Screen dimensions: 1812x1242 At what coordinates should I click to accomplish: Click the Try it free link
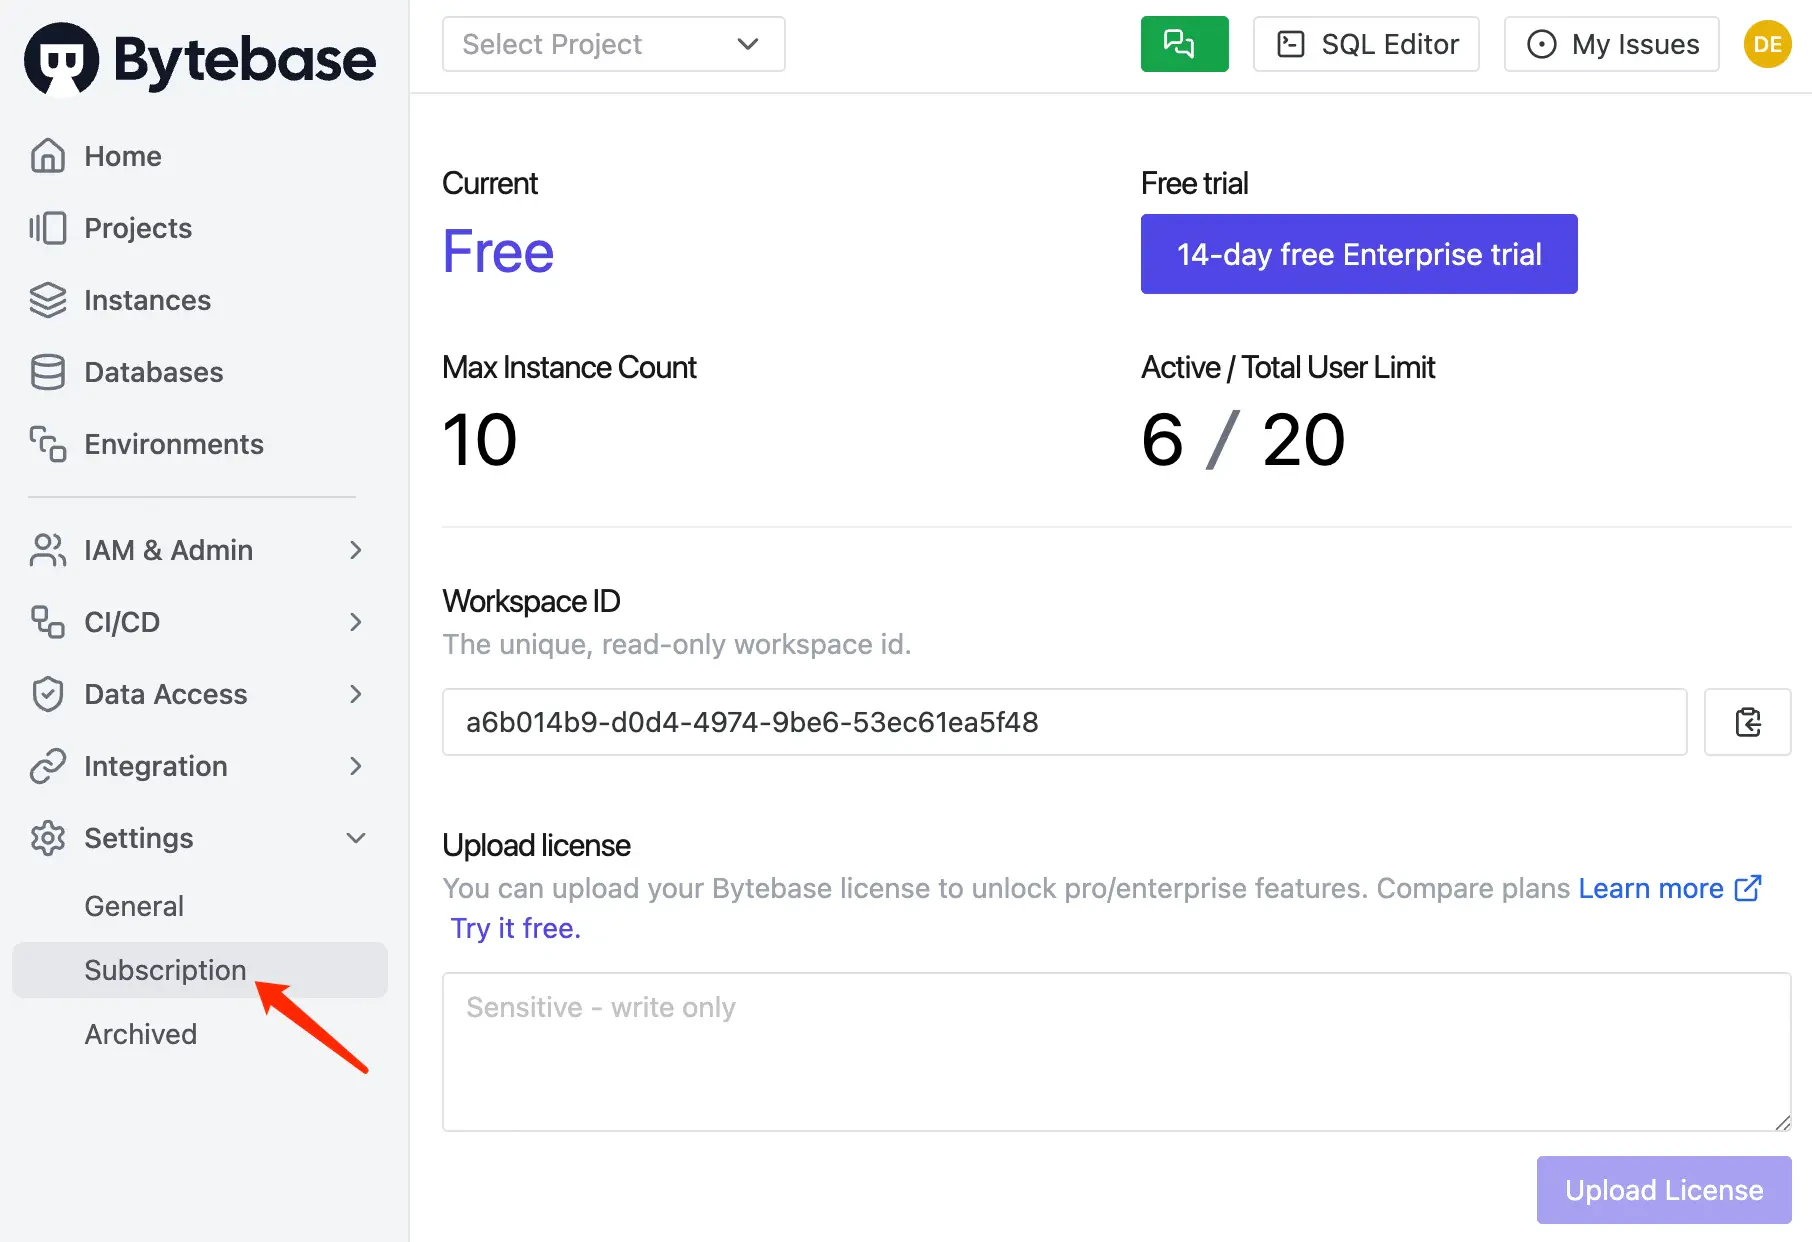(x=515, y=928)
